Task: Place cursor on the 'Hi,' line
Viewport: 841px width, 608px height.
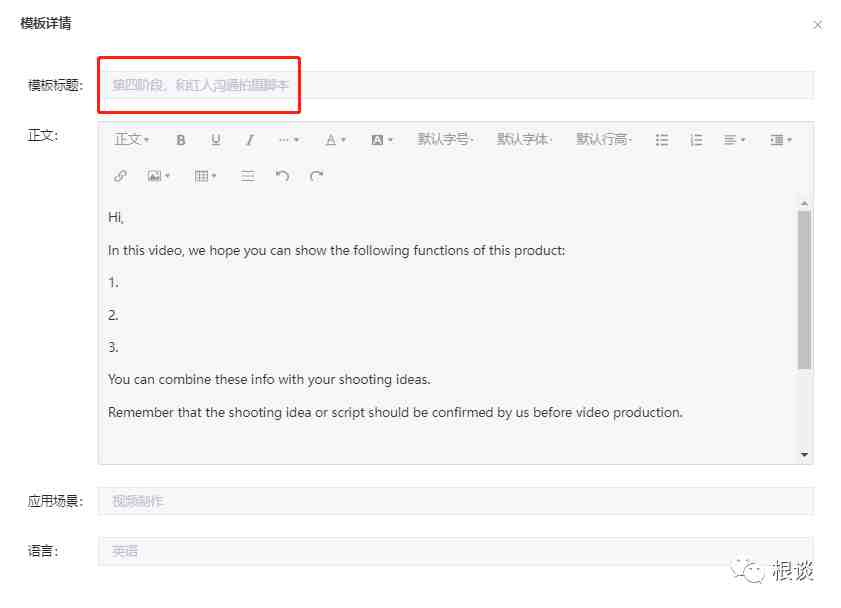Action: click(116, 217)
